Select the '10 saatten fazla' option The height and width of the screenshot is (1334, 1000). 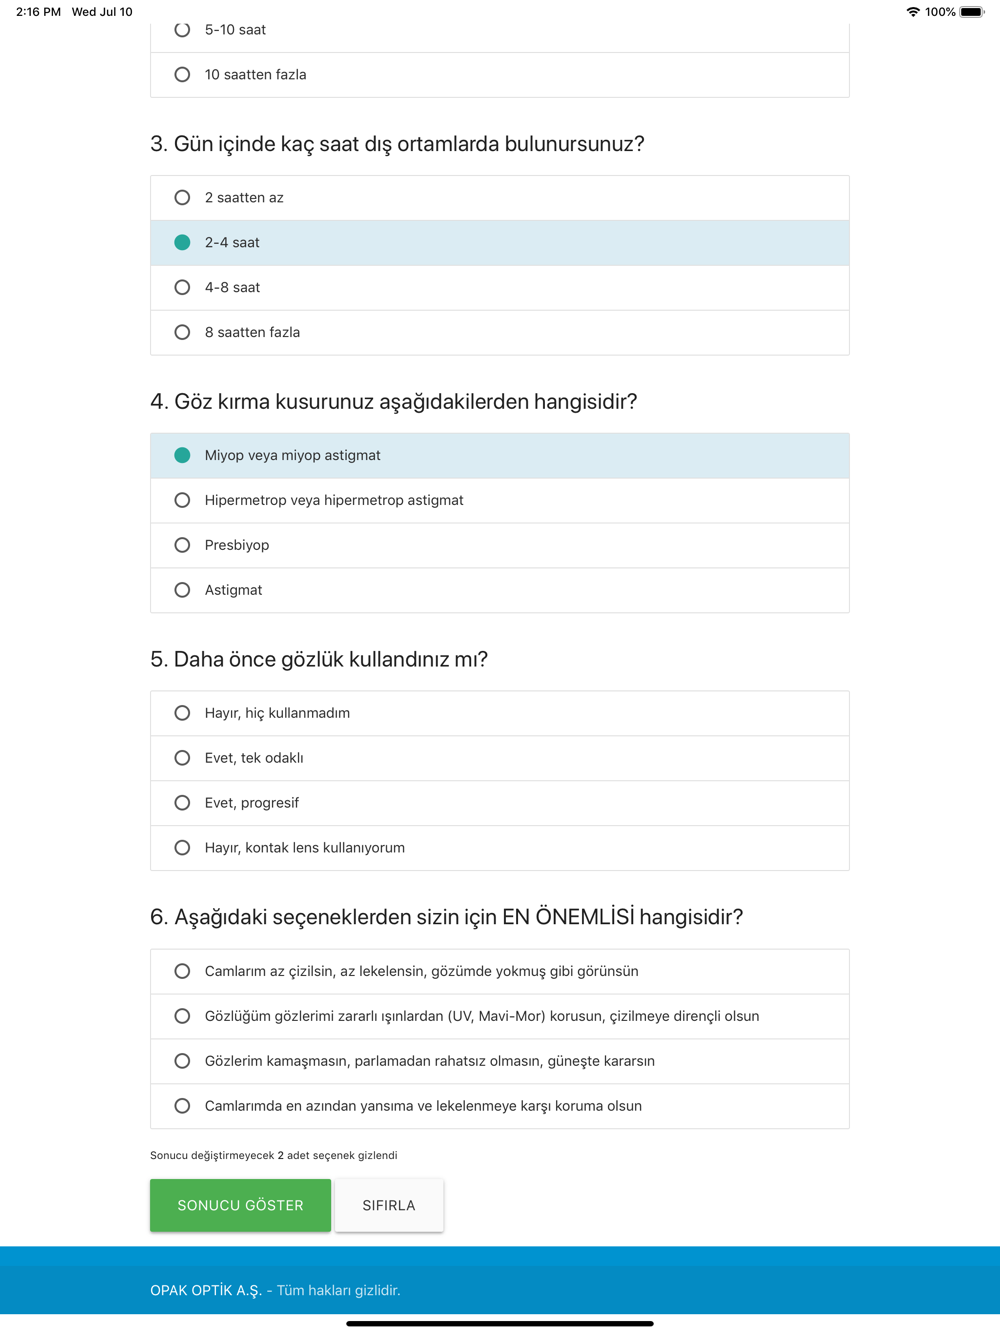click(182, 75)
